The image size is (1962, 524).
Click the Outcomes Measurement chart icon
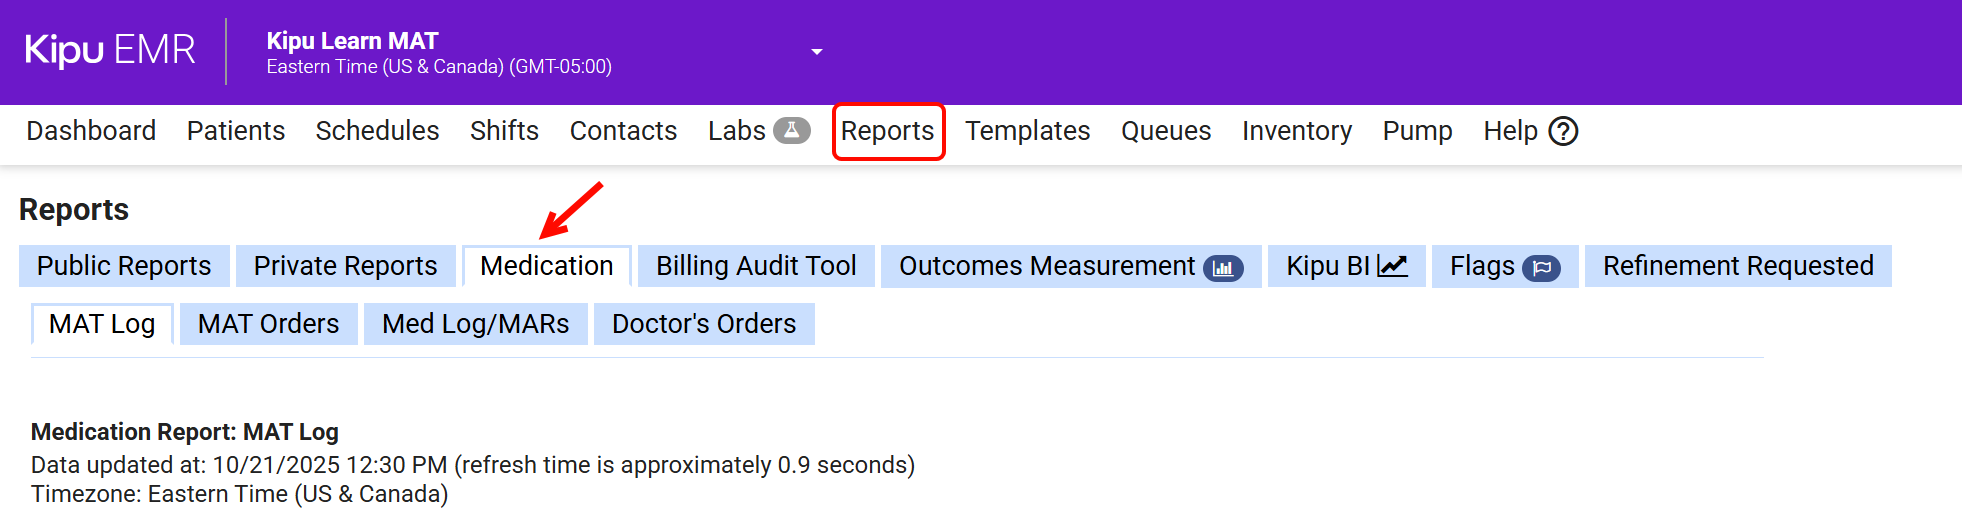(1222, 267)
